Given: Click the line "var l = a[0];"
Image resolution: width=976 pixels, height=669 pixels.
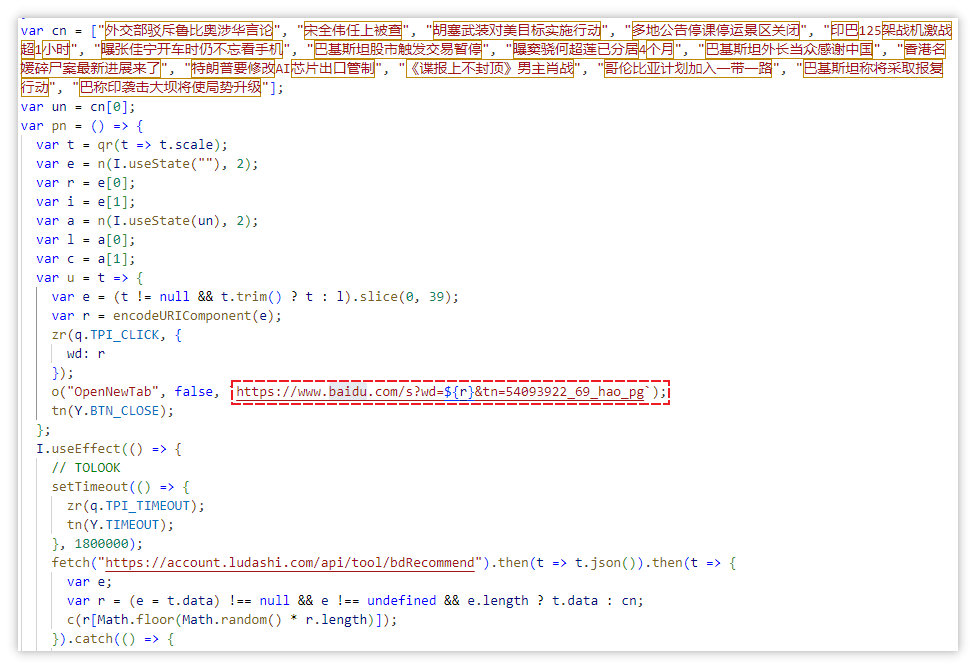Looking at the screenshot, I should (85, 240).
